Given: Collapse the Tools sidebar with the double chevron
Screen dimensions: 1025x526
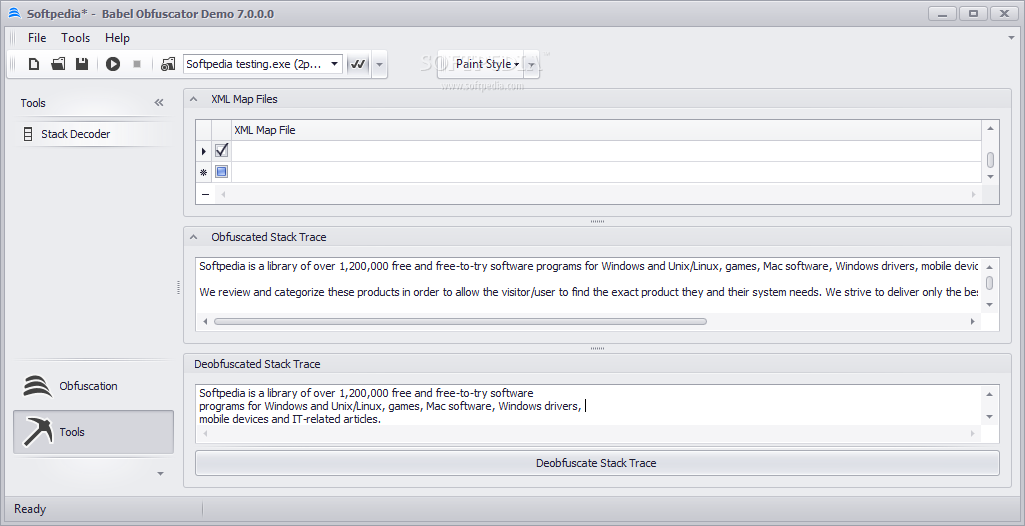Looking at the screenshot, I should coord(159,103).
